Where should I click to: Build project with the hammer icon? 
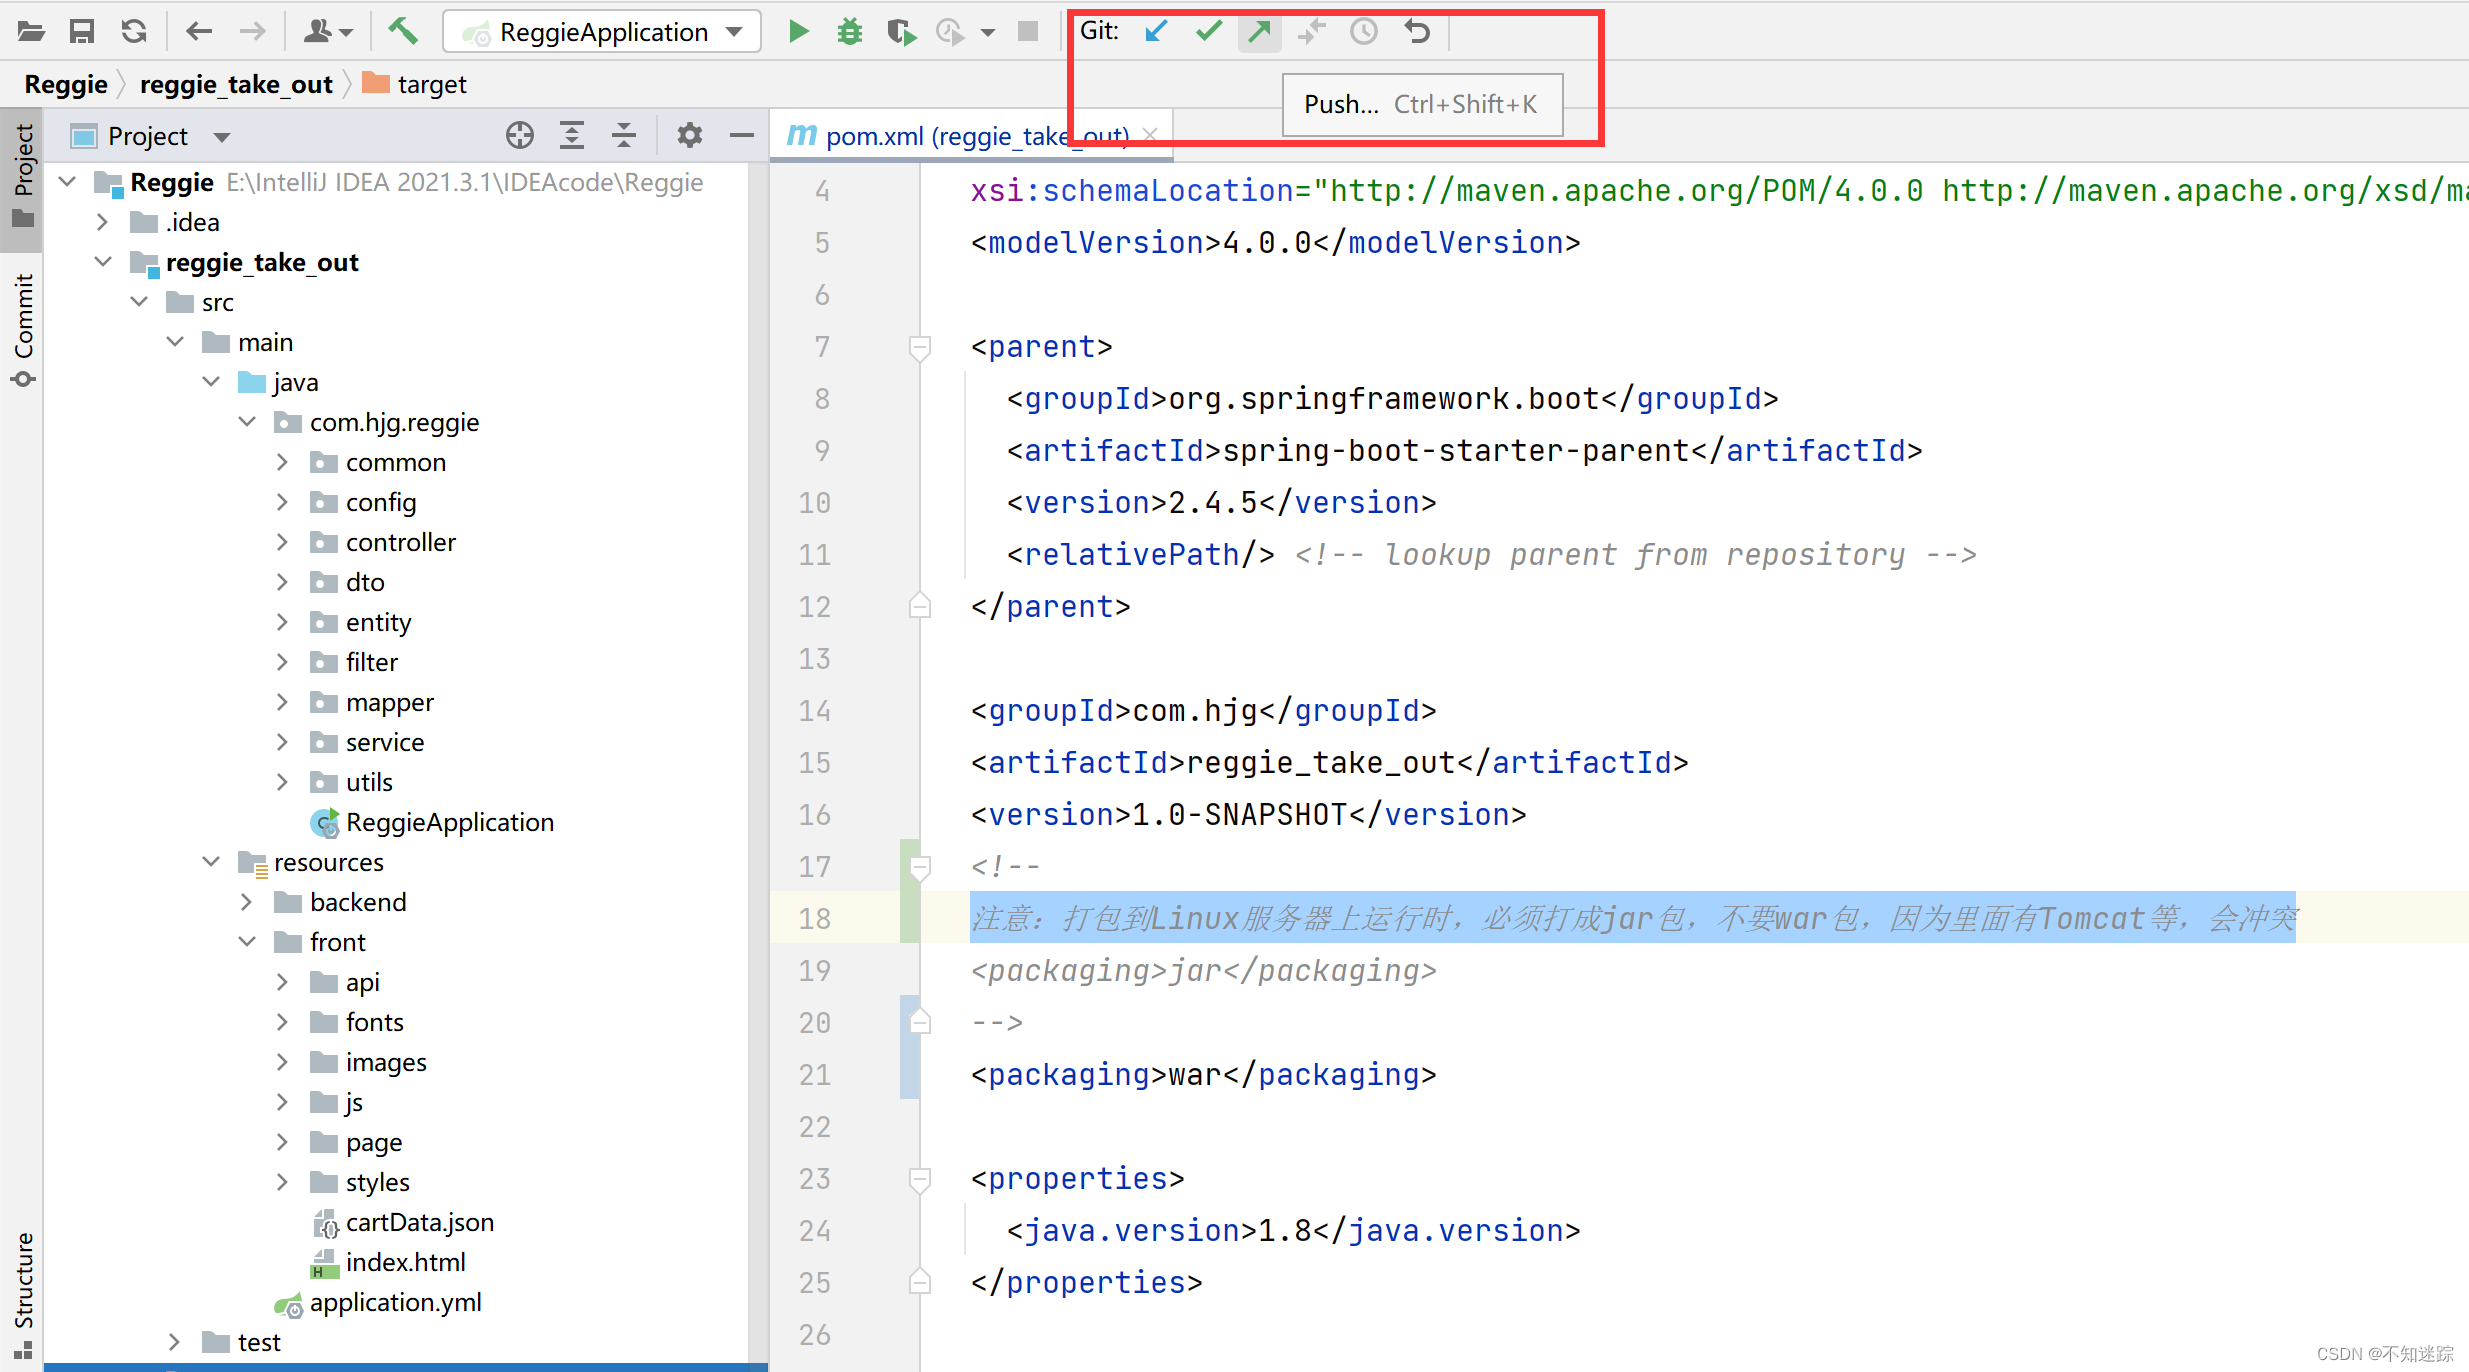403,32
